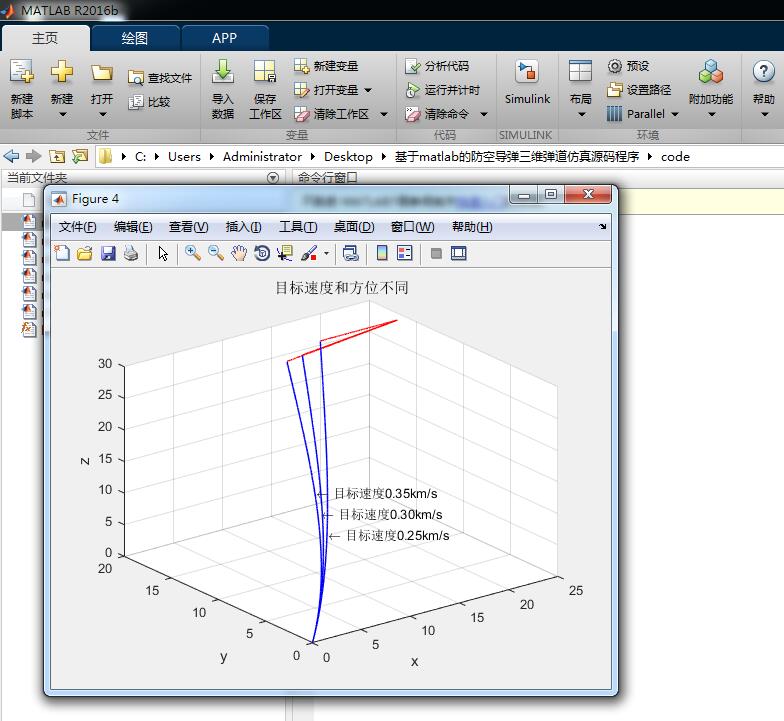
Task: Click 保存工作区 (Save Workspace) icon
Action: click(x=265, y=71)
